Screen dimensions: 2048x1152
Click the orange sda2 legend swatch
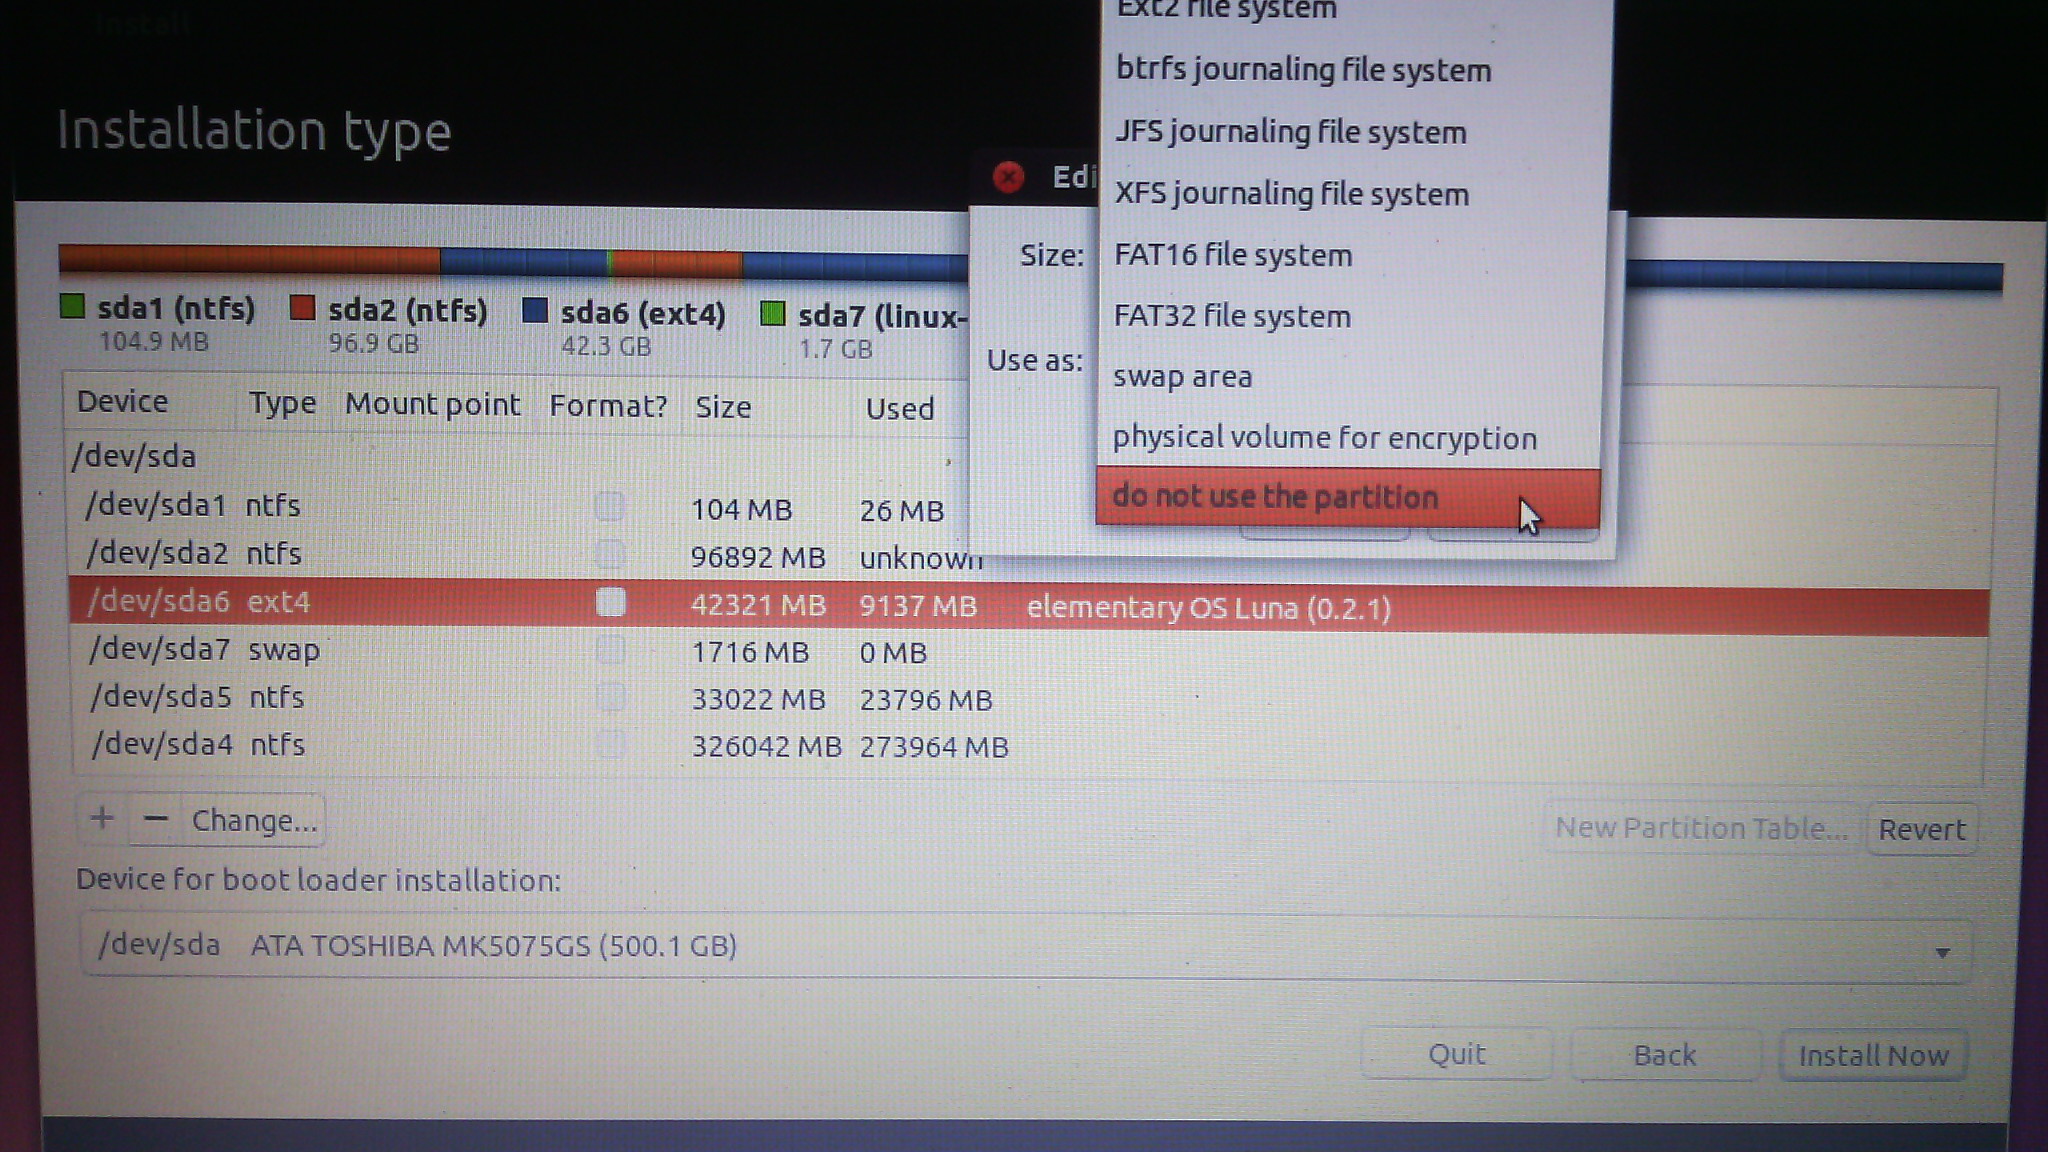coord(302,308)
